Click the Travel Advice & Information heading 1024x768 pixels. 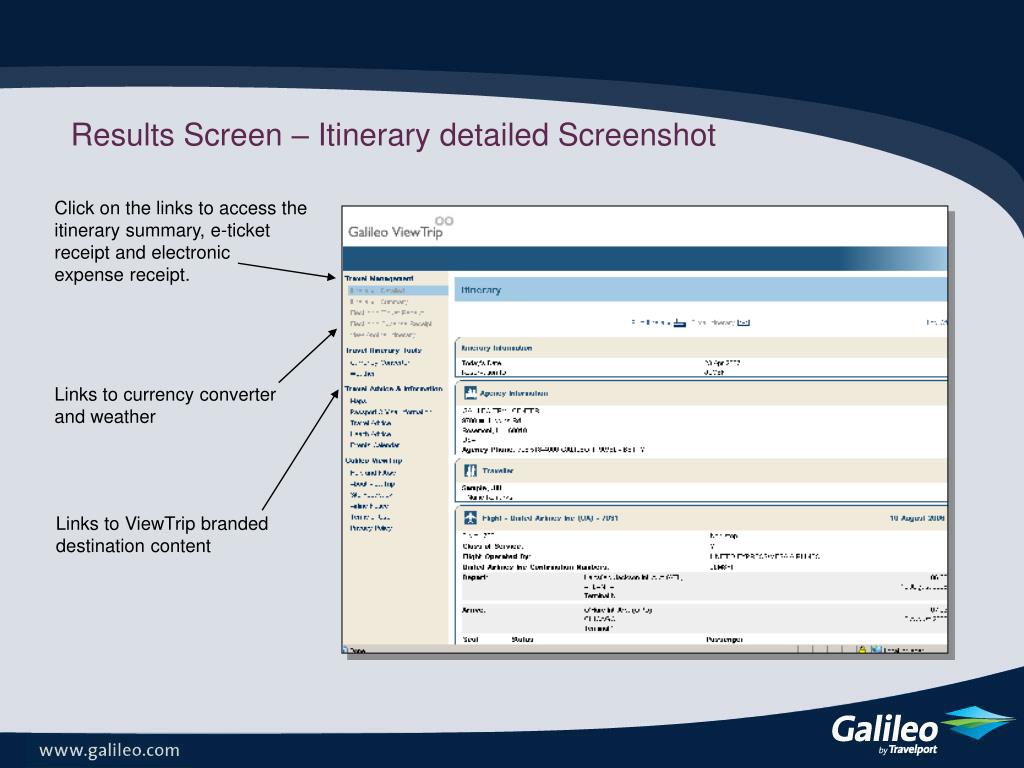point(394,389)
